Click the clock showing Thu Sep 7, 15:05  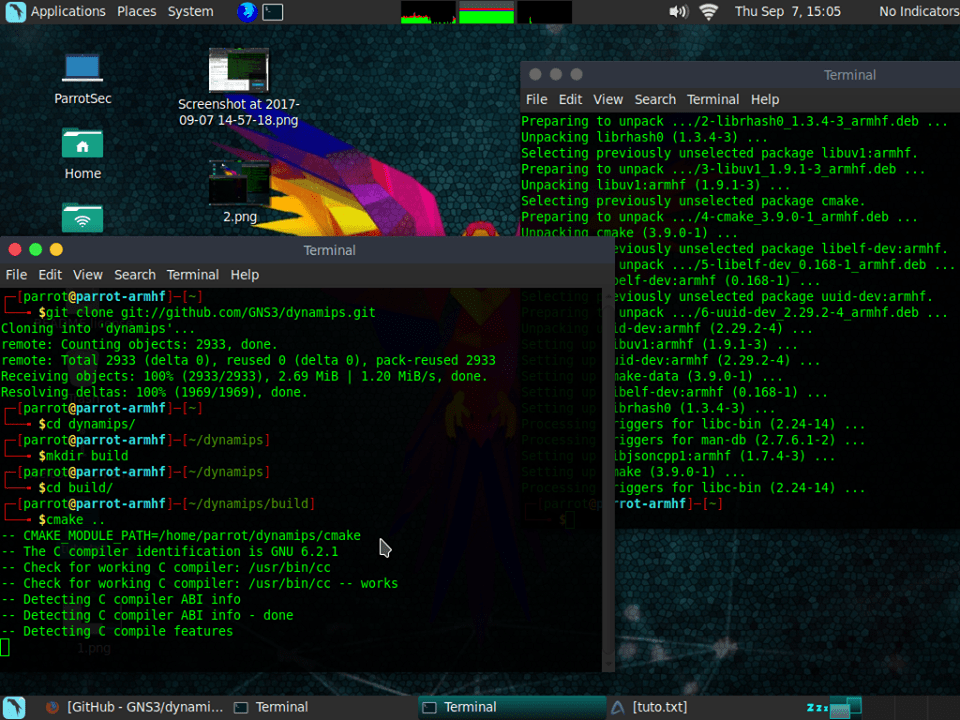(x=787, y=12)
